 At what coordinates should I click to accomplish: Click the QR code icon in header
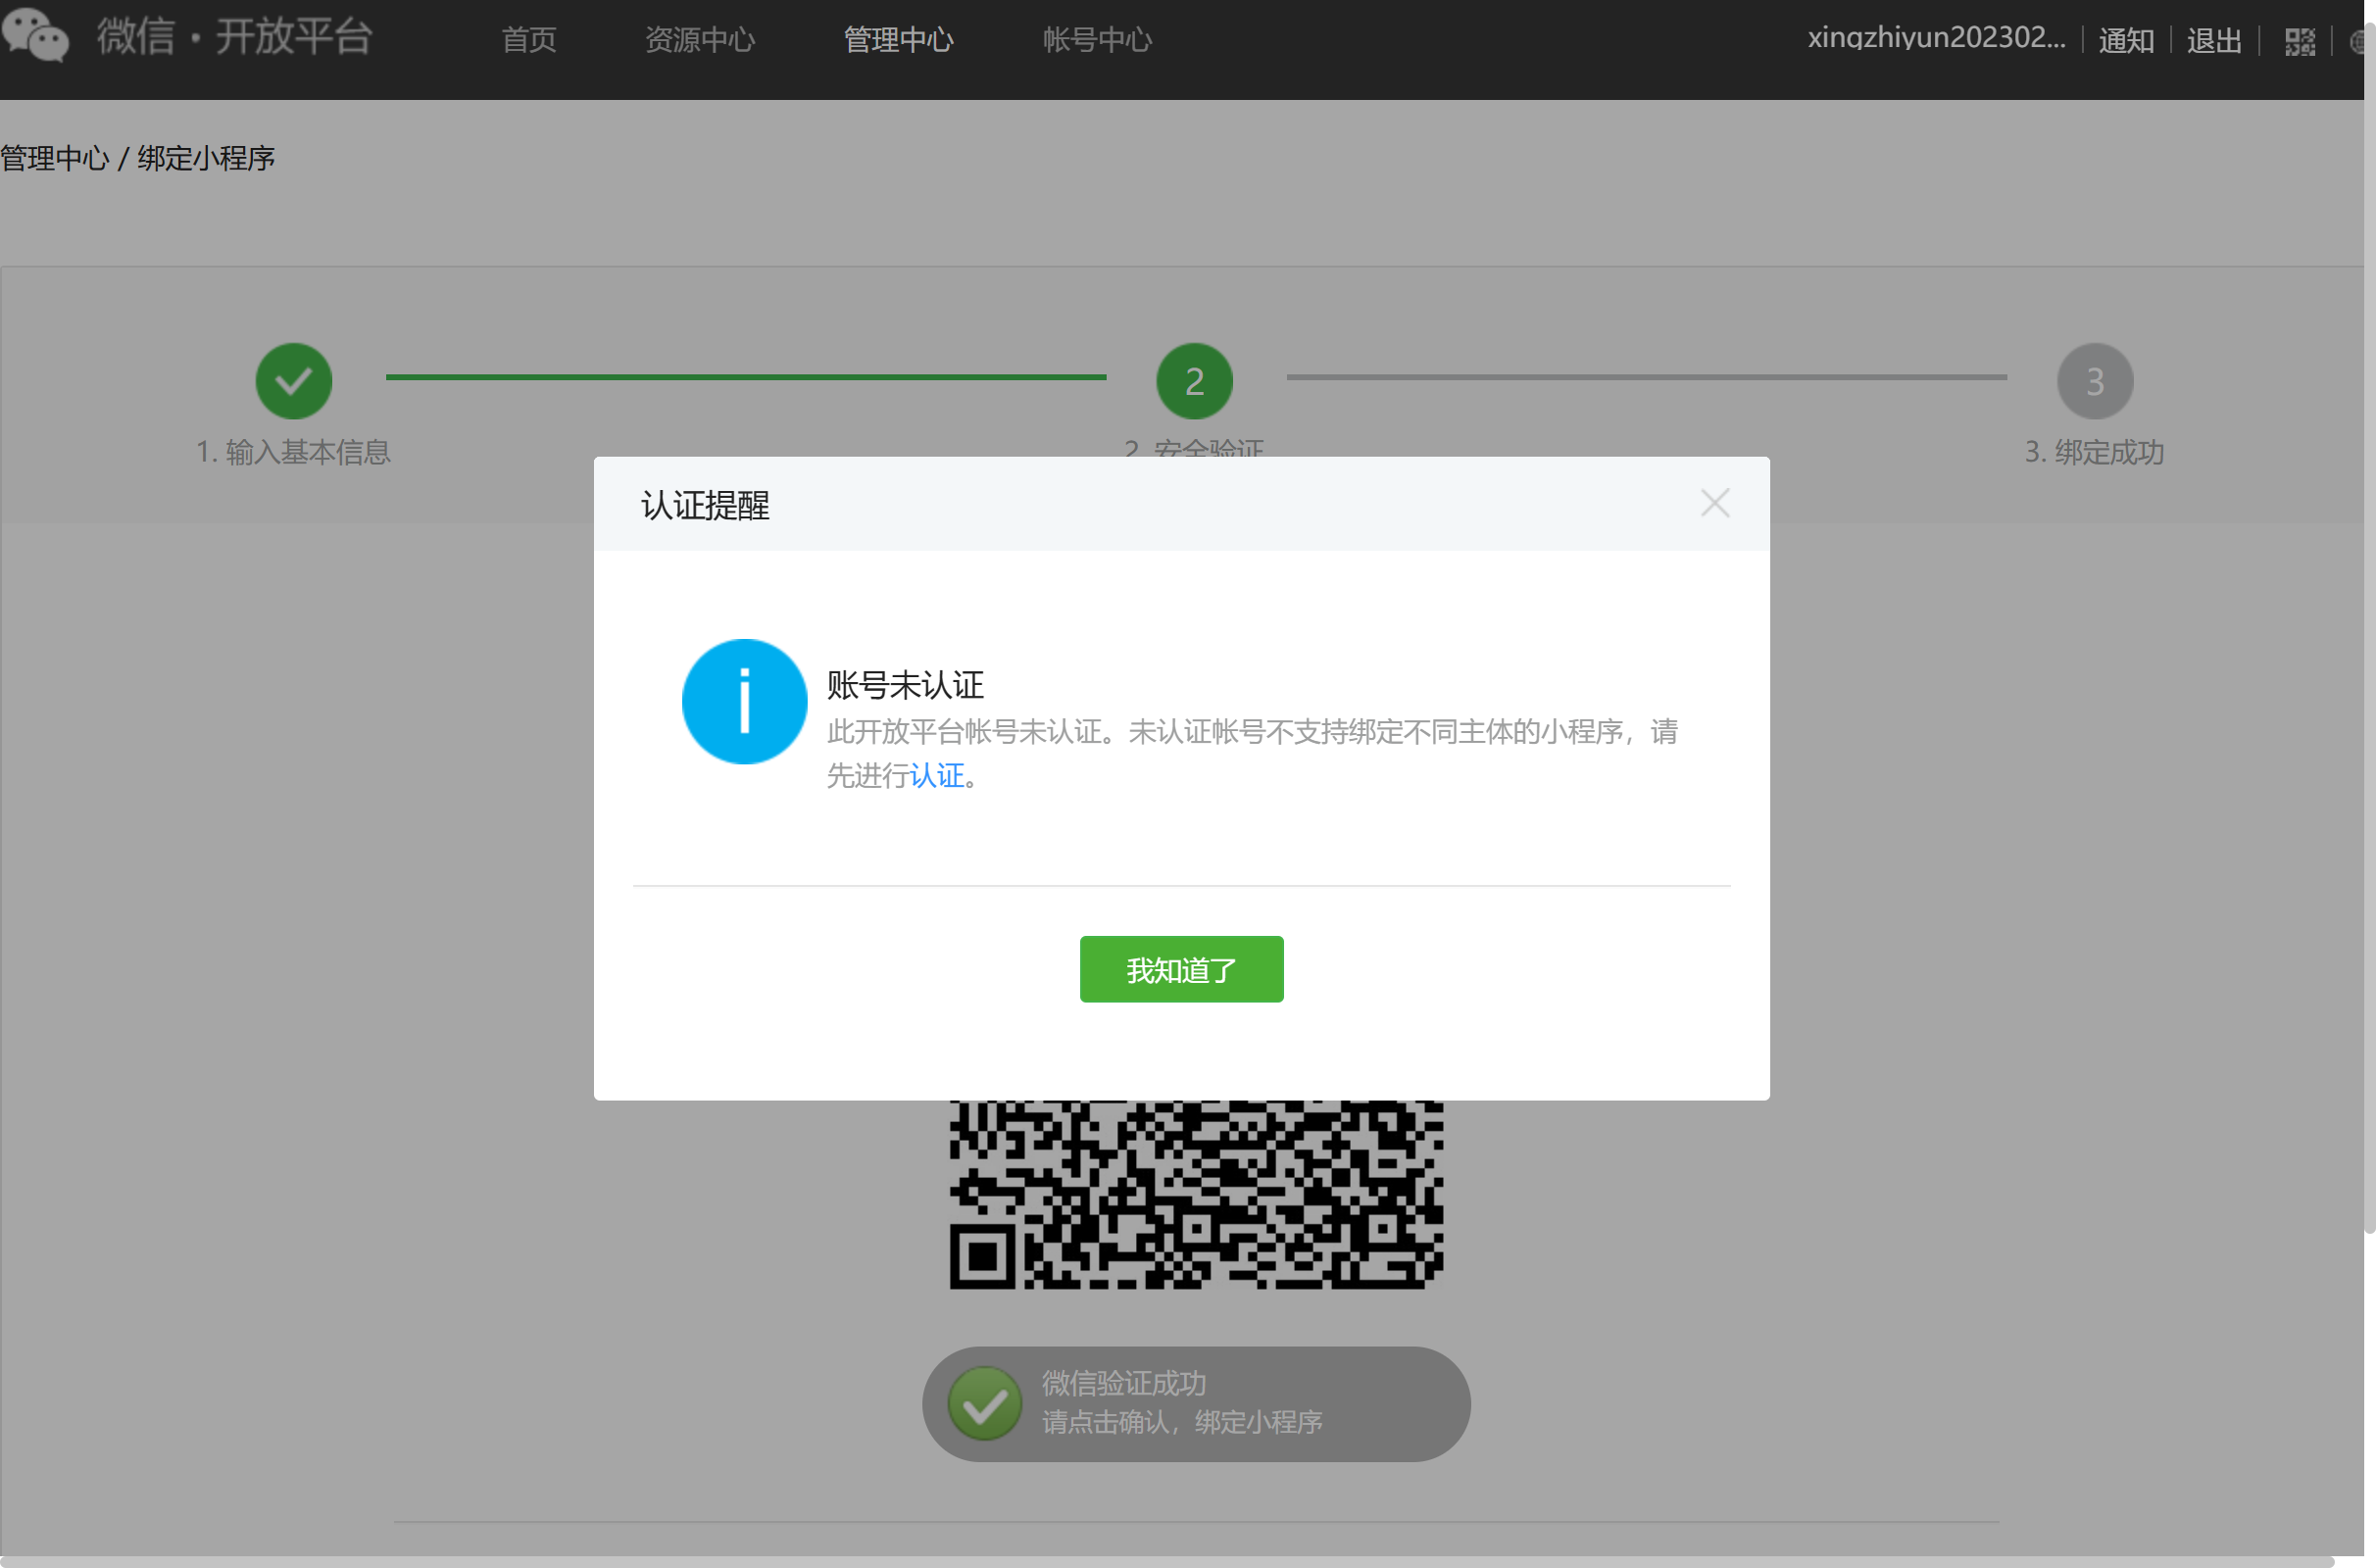(2299, 41)
